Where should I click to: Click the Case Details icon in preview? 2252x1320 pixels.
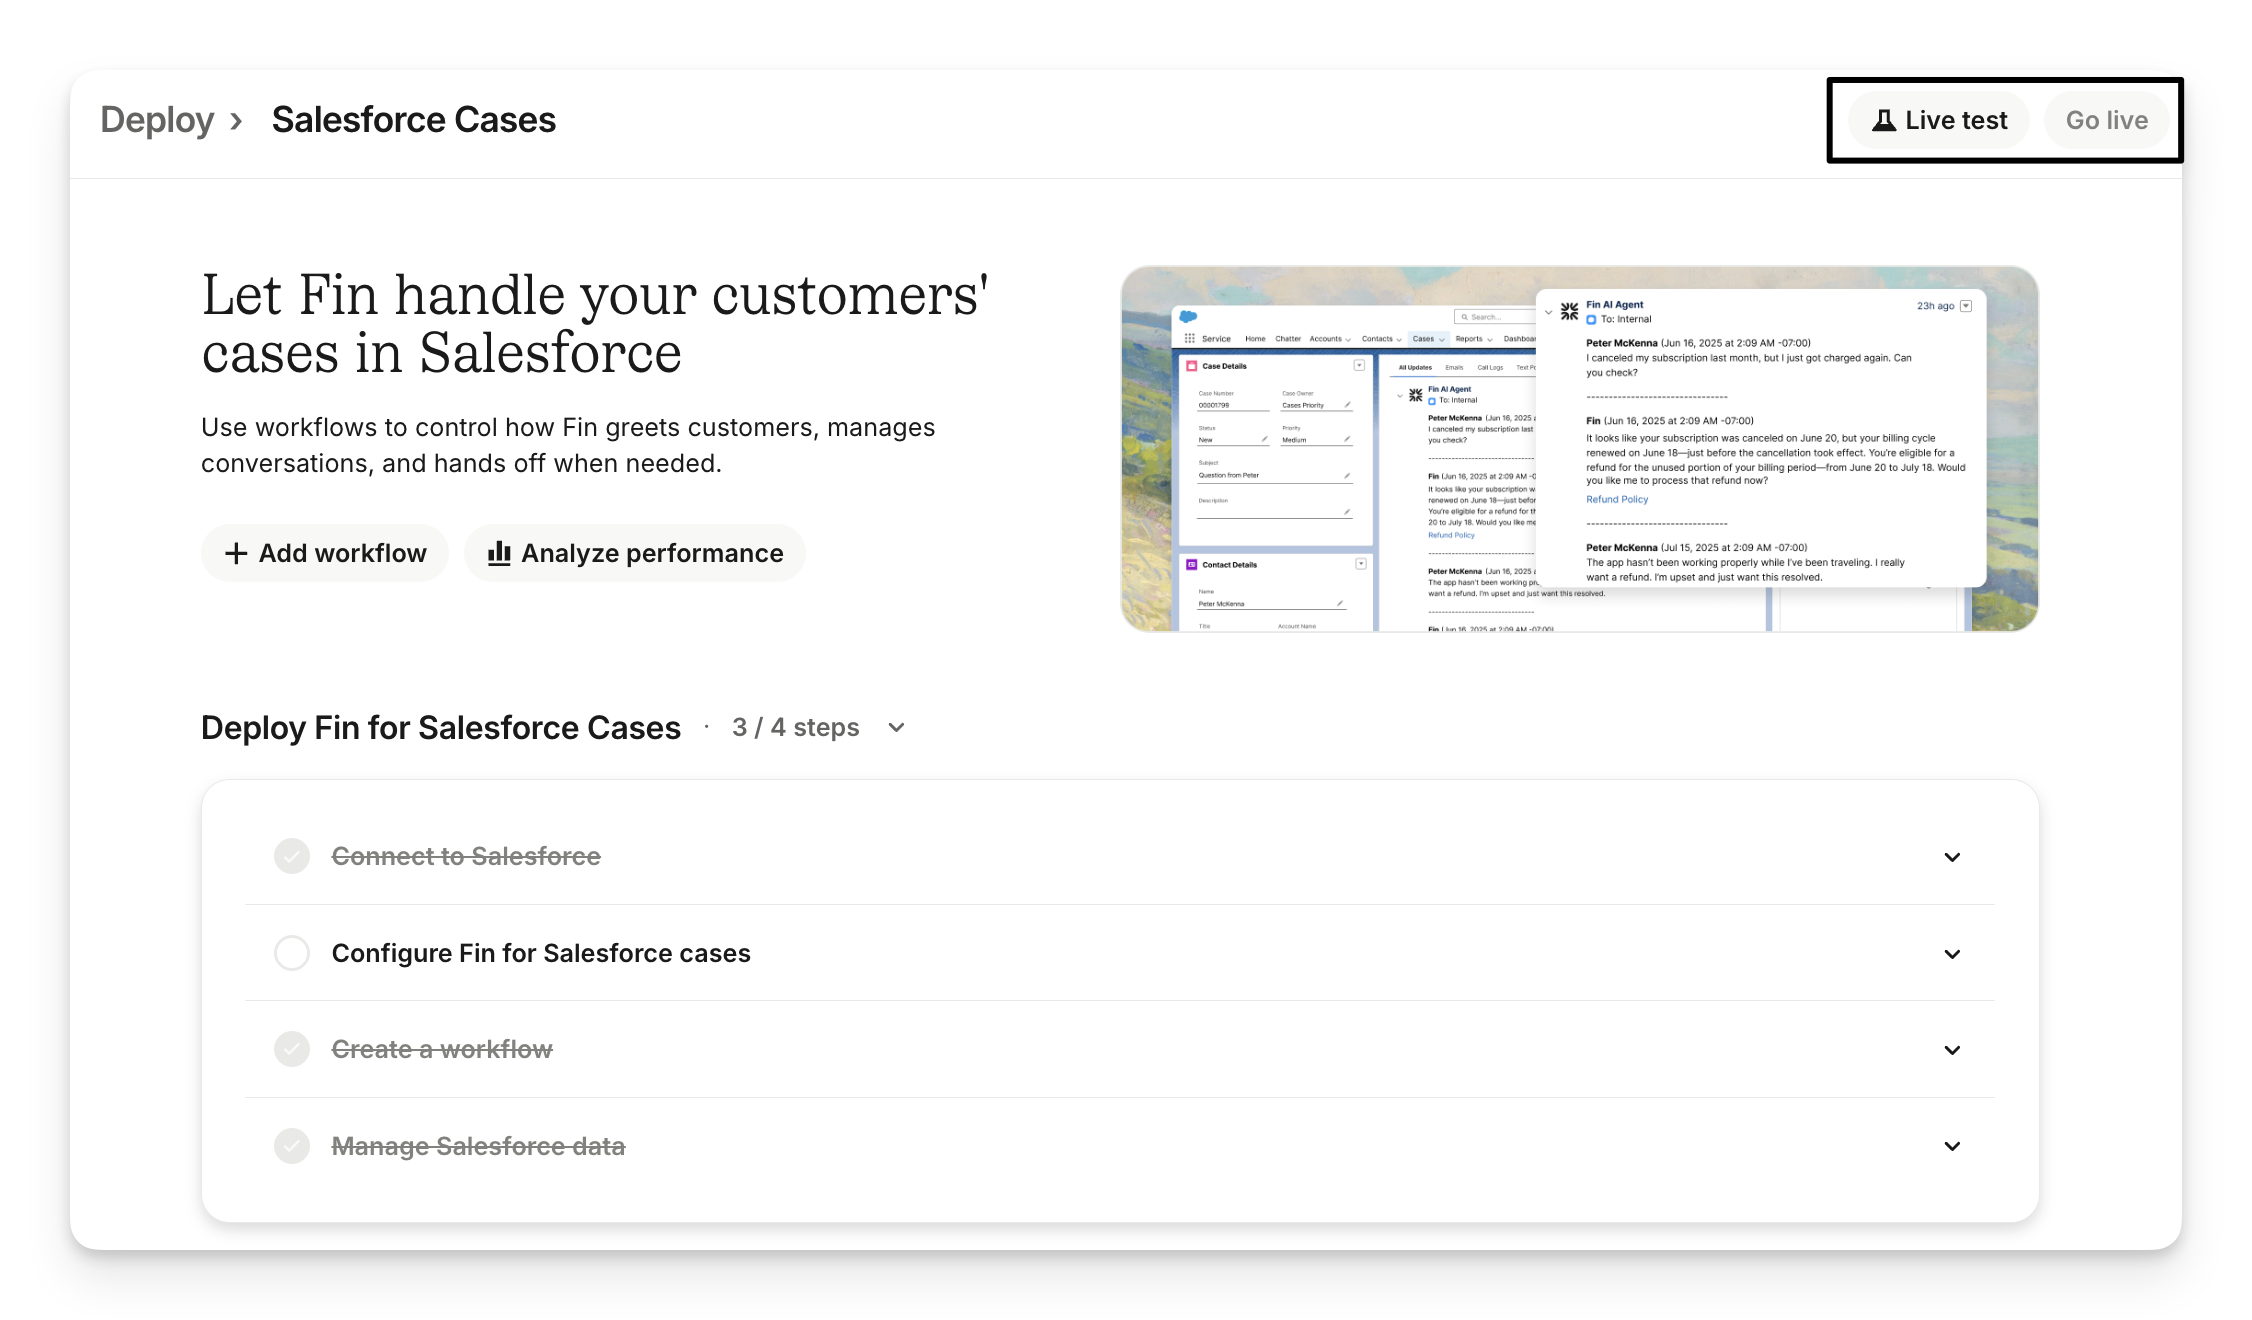coord(1191,366)
